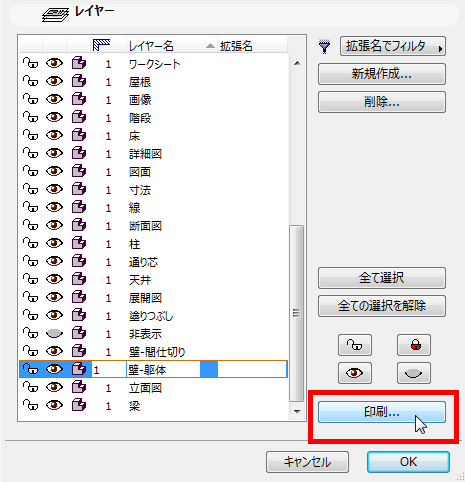
Task: Click the unlock button with open padlock
Action: point(355,345)
